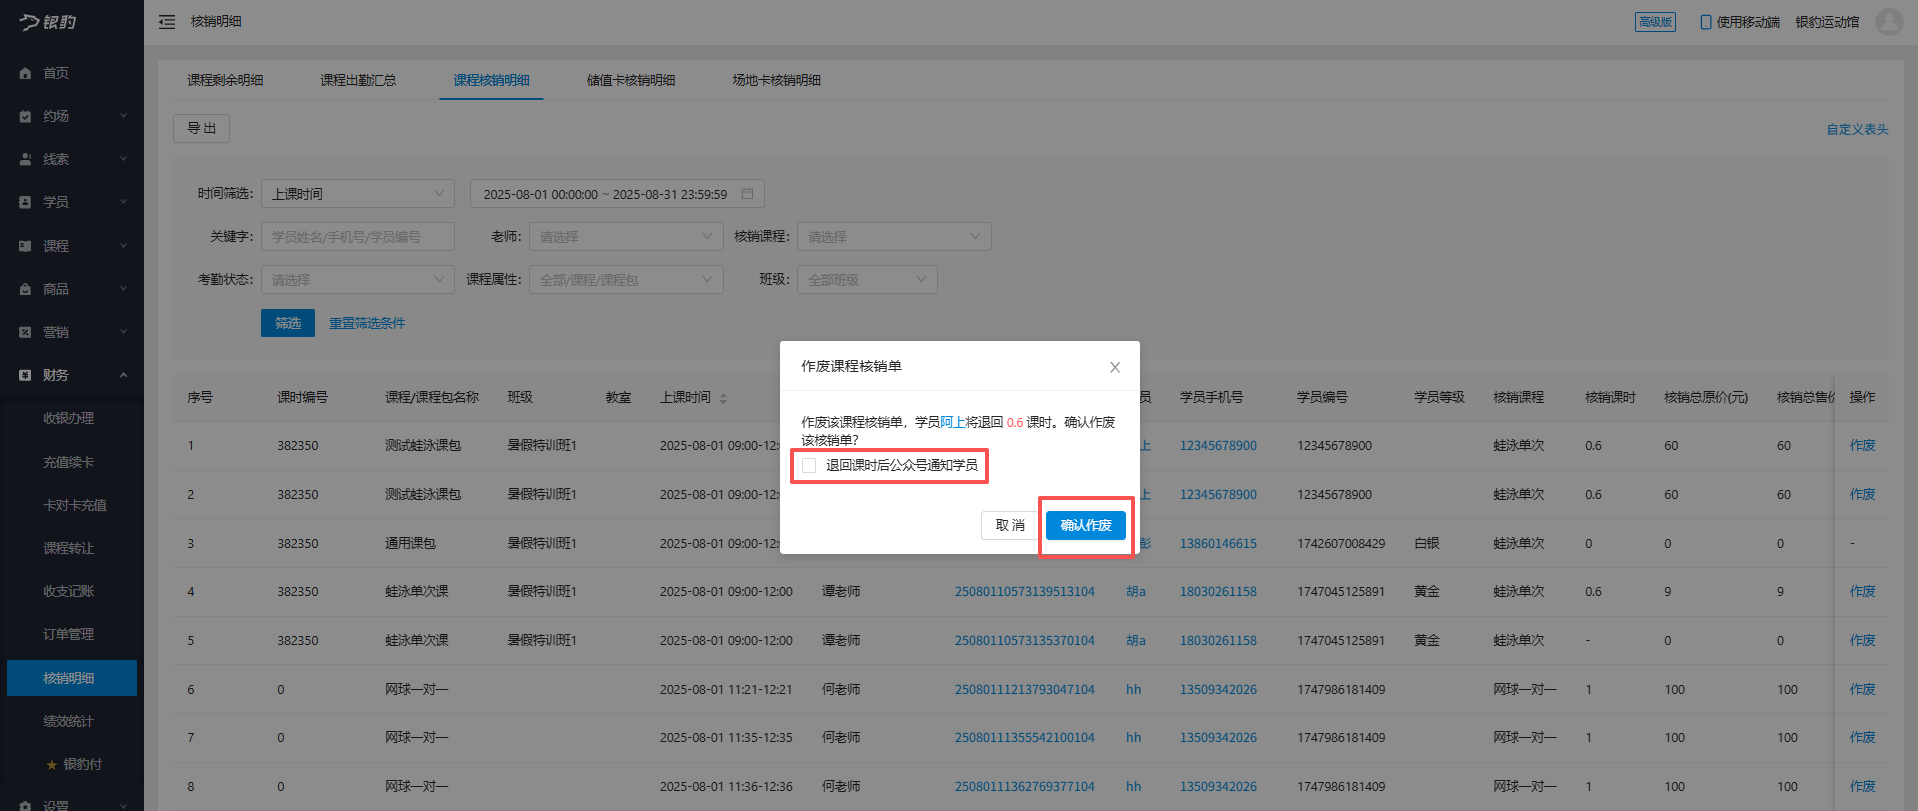
Task: Click the 学员 sidebar icon
Action: pos(25,202)
